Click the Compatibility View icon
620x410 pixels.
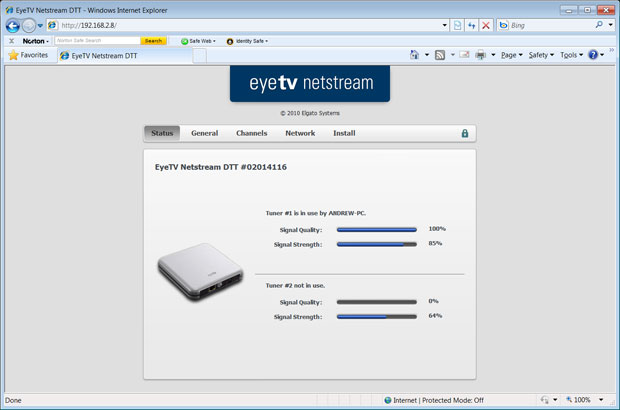[457, 25]
